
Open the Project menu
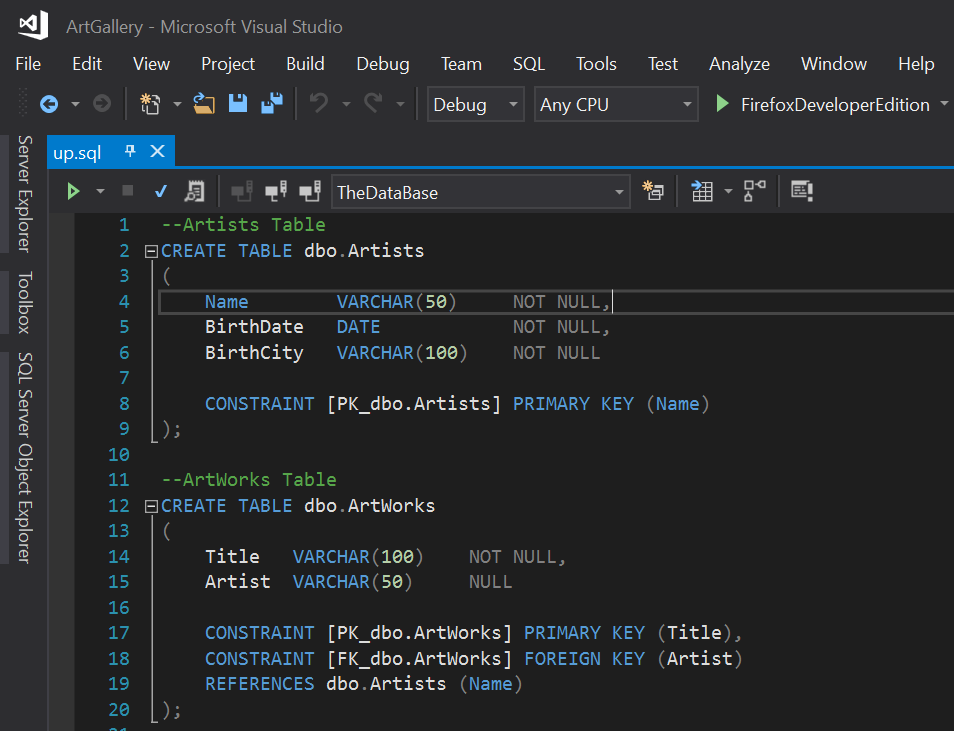[228, 64]
